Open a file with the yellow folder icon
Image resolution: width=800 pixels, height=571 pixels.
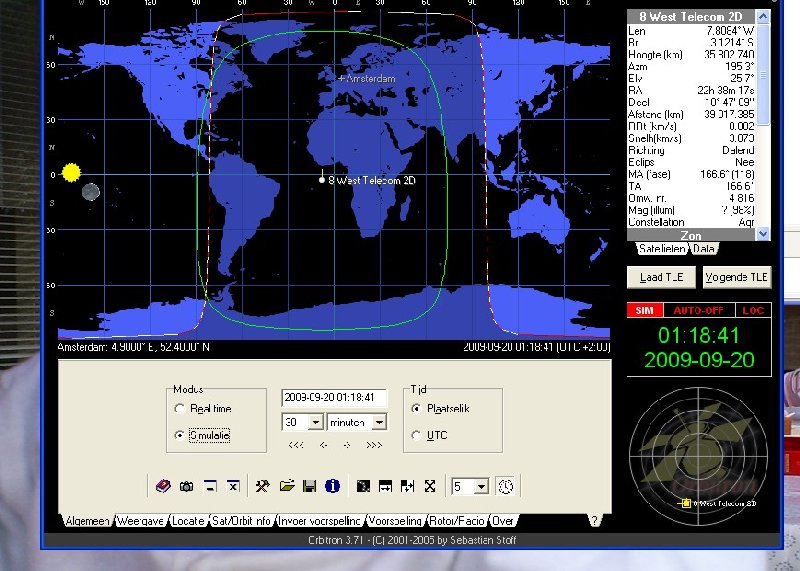287,486
